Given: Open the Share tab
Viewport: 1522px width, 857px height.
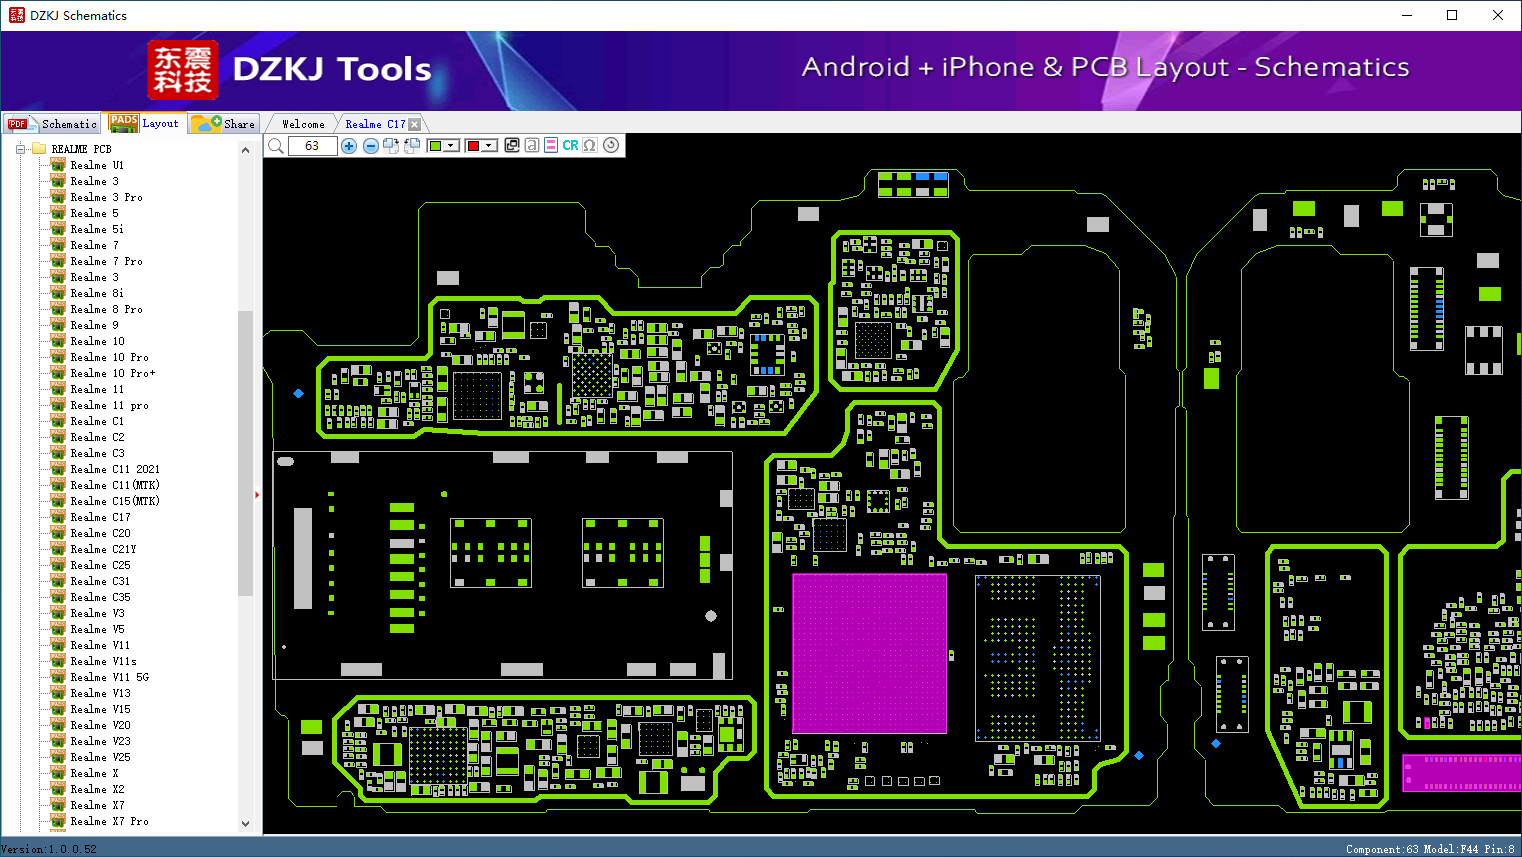Looking at the screenshot, I should point(224,123).
